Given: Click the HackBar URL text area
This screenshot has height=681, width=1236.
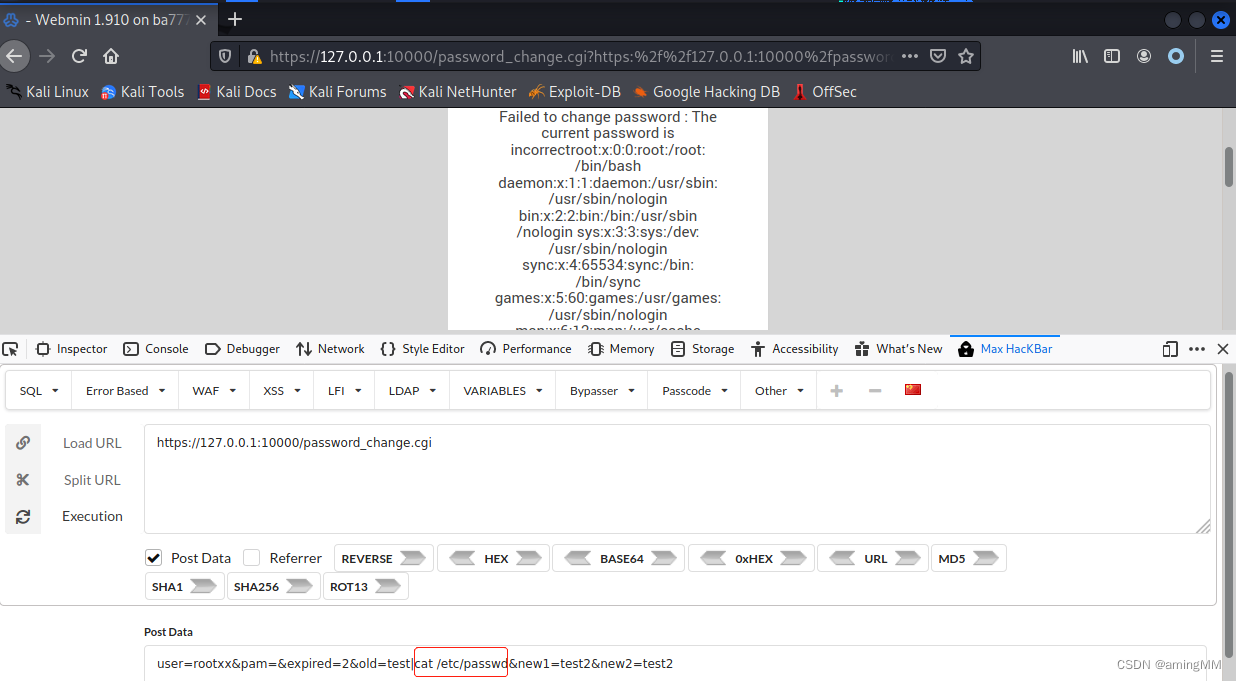Looking at the screenshot, I should (x=677, y=479).
